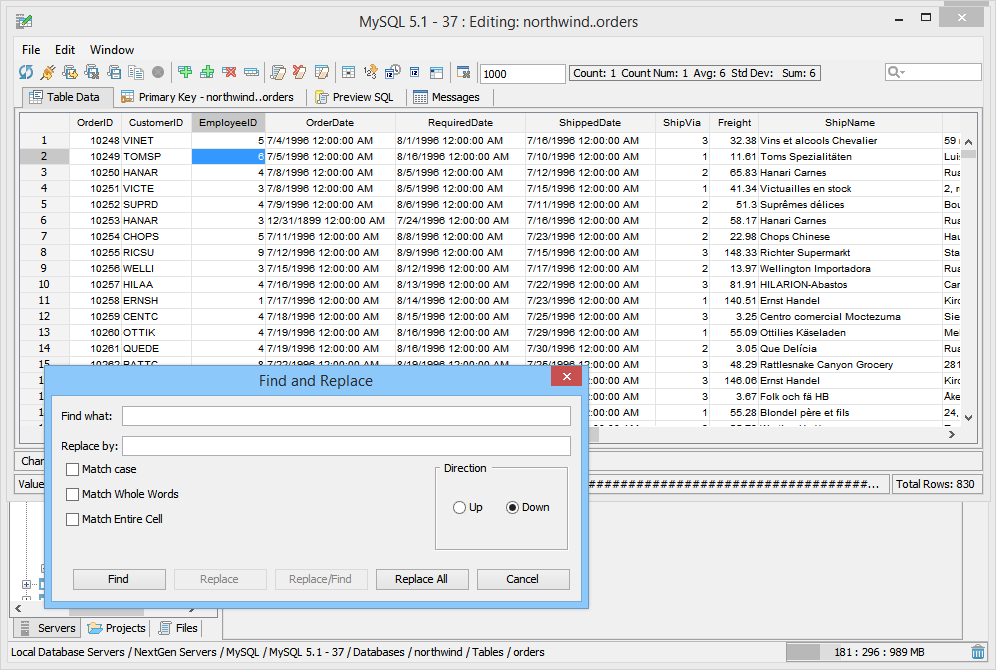Click the Find what input field
Image resolution: width=996 pixels, height=670 pixels.
(x=346, y=416)
